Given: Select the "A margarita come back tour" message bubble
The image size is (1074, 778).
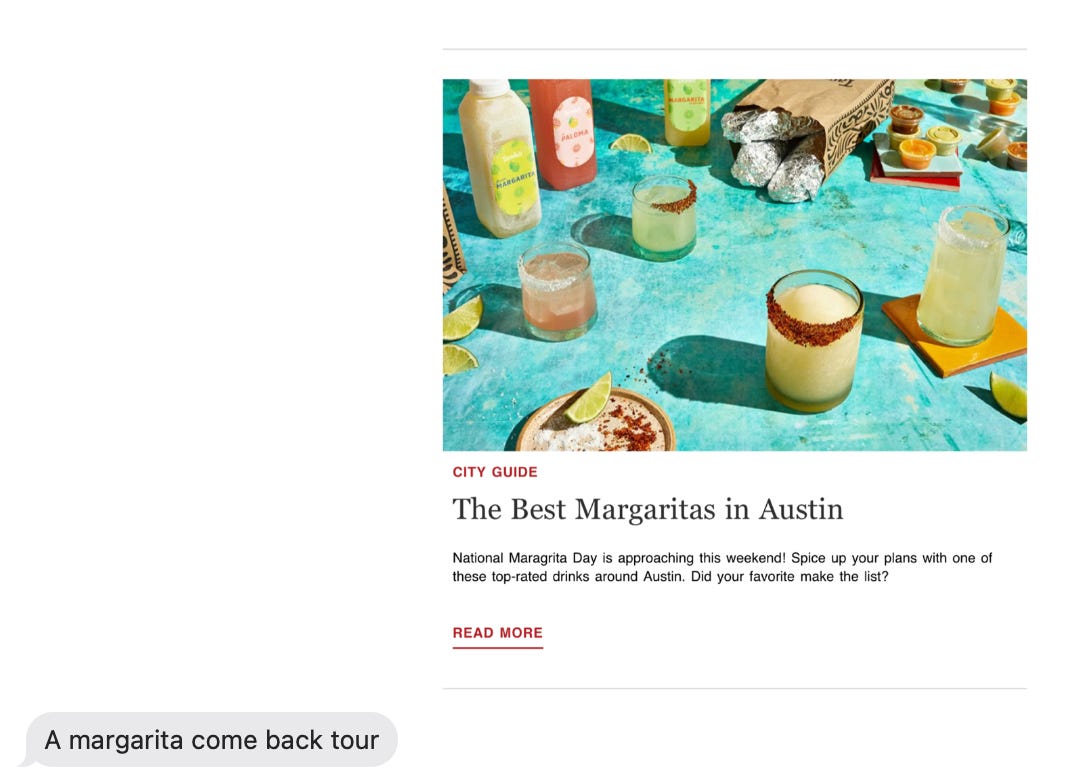Looking at the screenshot, I should (x=212, y=740).
